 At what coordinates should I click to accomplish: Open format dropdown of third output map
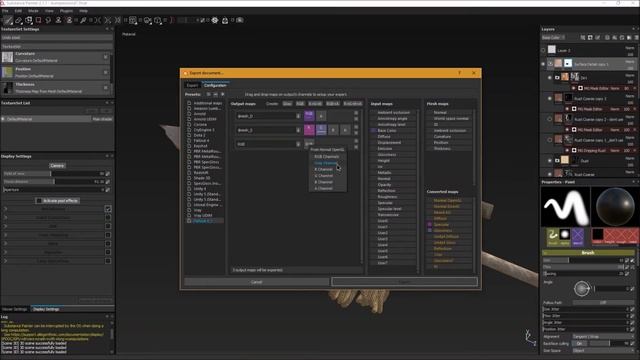point(298,144)
